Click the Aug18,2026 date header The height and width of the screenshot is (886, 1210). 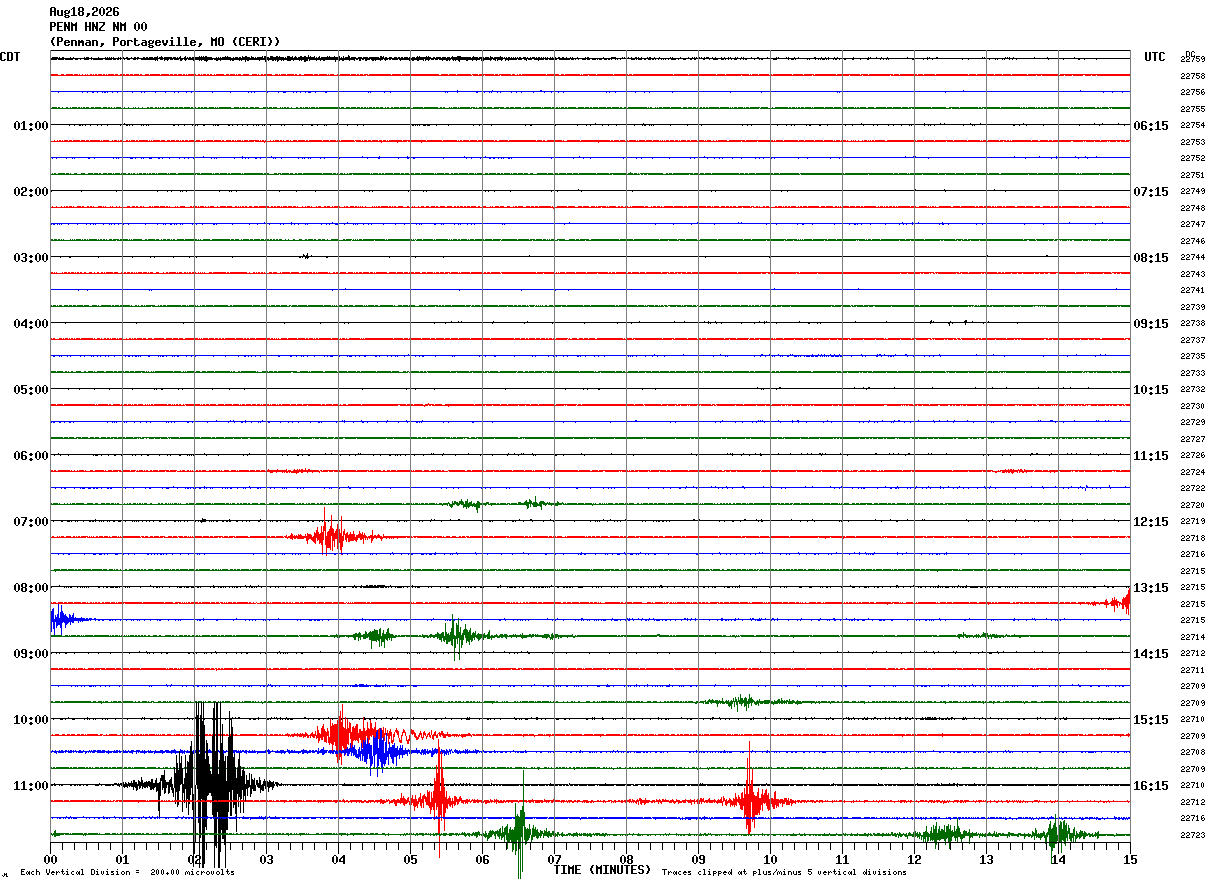(x=84, y=12)
